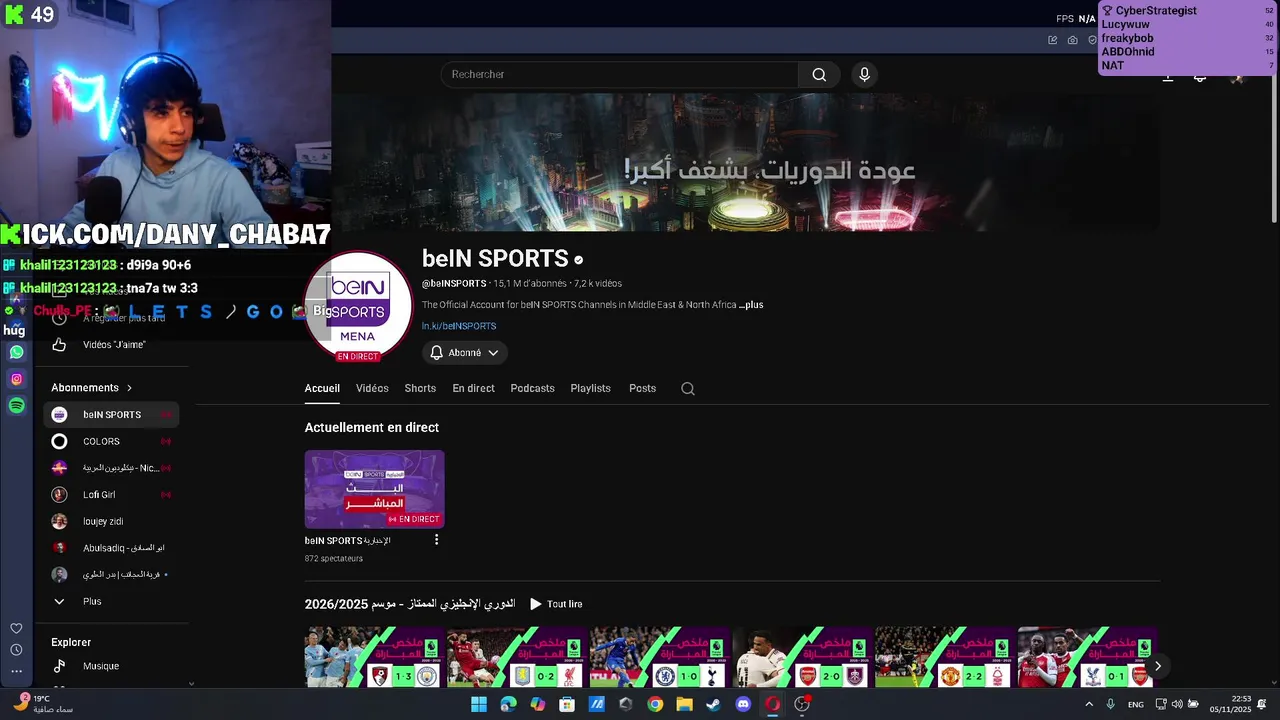Open the Playlists tab
The image size is (1280, 720).
[590, 388]
